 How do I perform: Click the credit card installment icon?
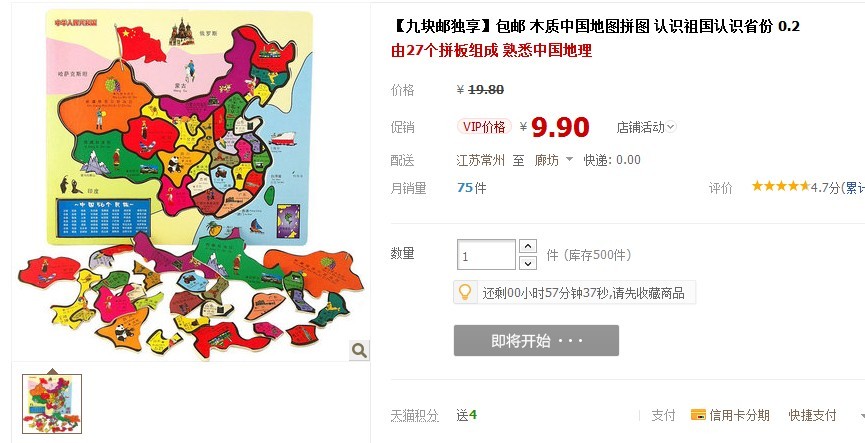pyautogui.click(x=698, y=415)
